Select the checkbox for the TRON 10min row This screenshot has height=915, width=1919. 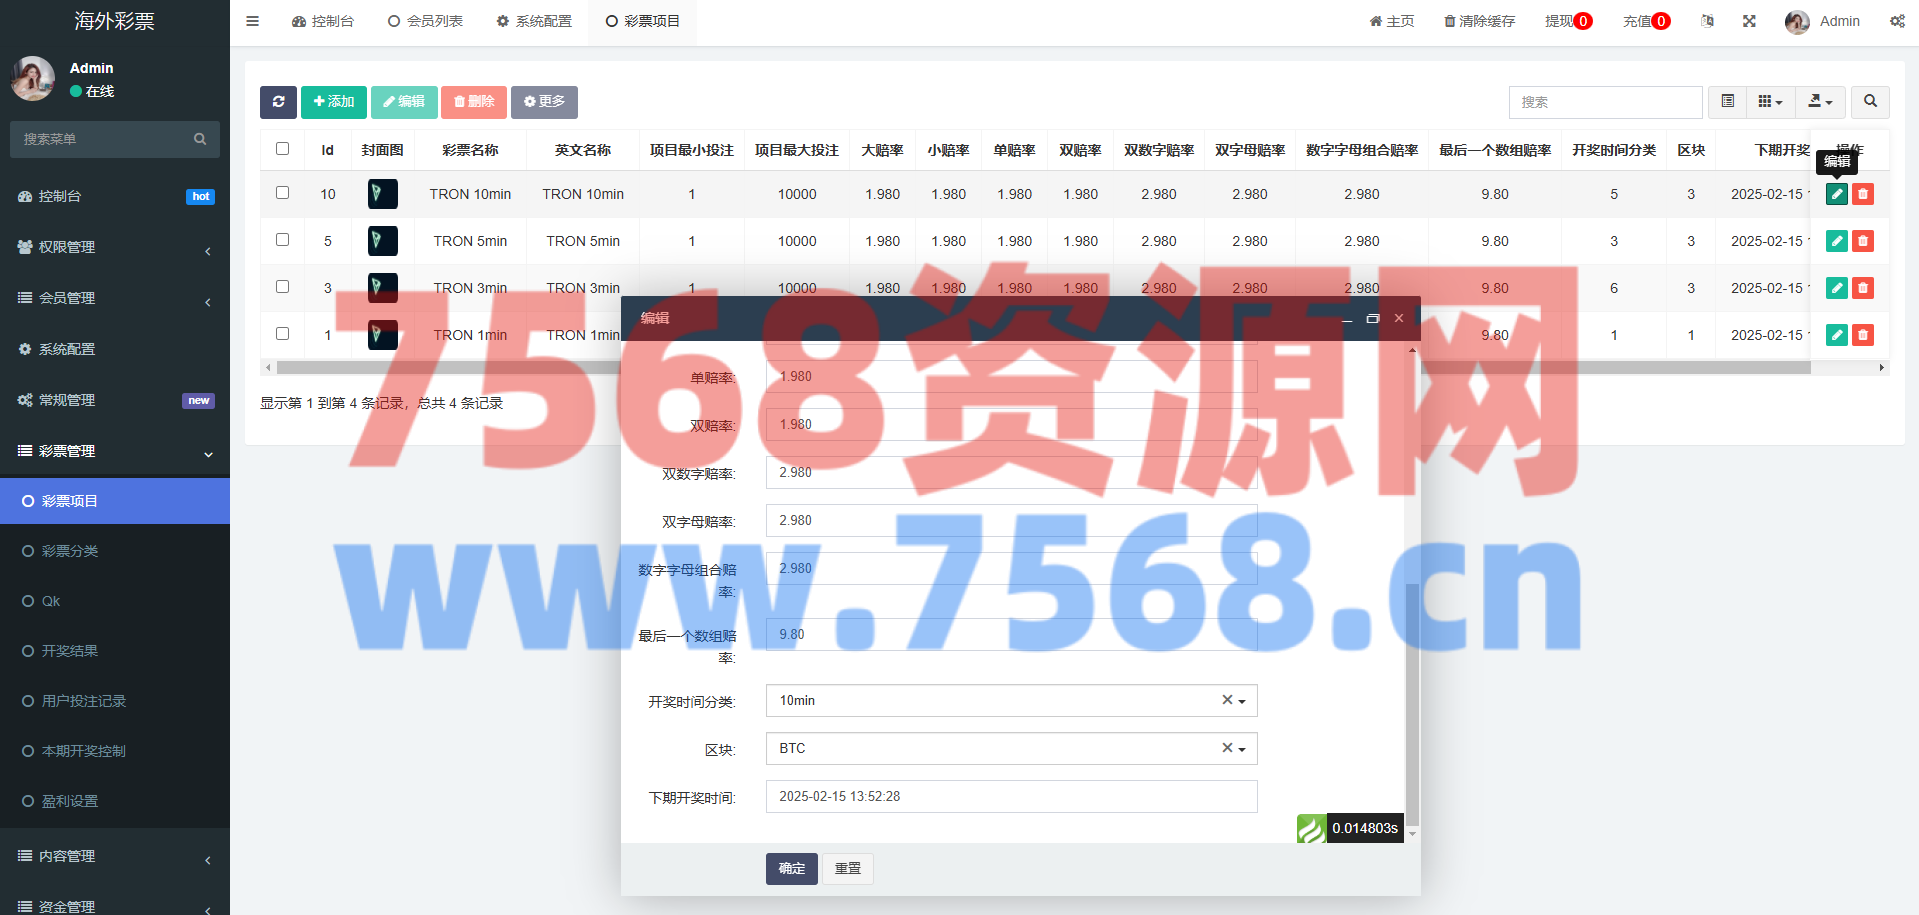[x=282, y=193]
